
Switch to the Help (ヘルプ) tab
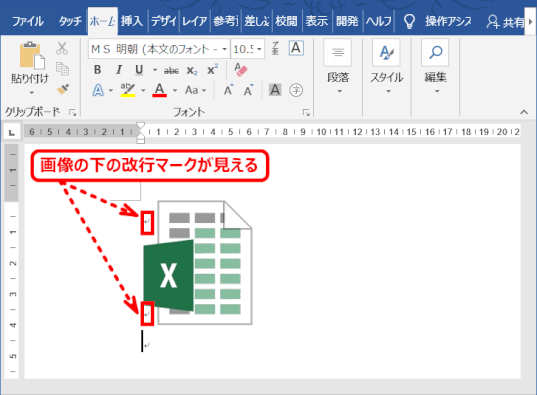tap(379, 21)
